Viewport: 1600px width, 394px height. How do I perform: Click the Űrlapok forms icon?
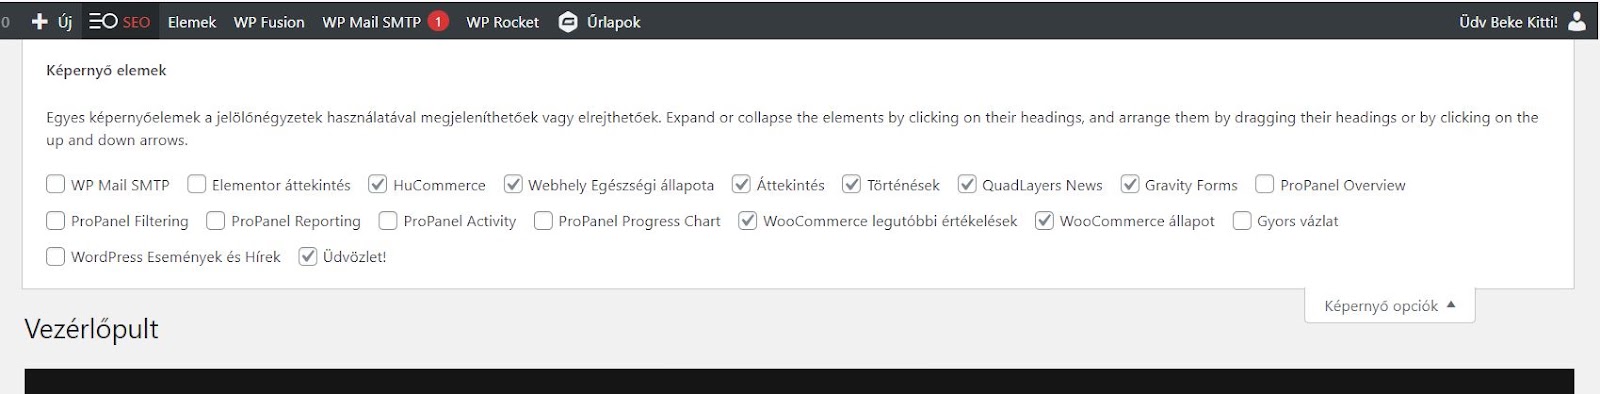click(568, 21)
